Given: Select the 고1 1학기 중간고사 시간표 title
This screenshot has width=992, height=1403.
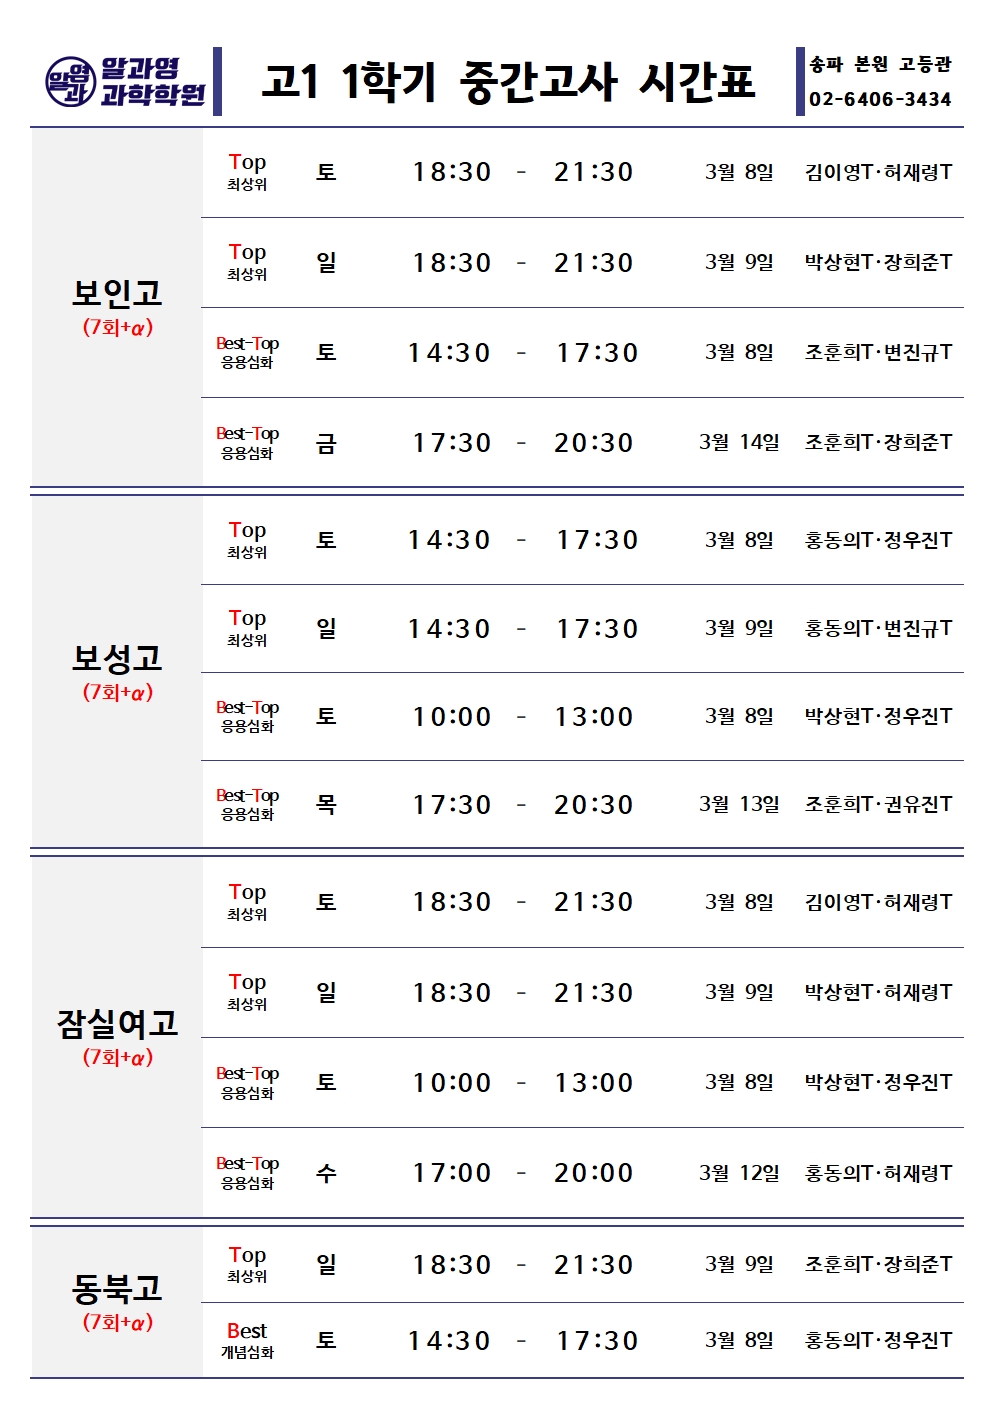Looking at the screenshot, I should coord(508,81).
